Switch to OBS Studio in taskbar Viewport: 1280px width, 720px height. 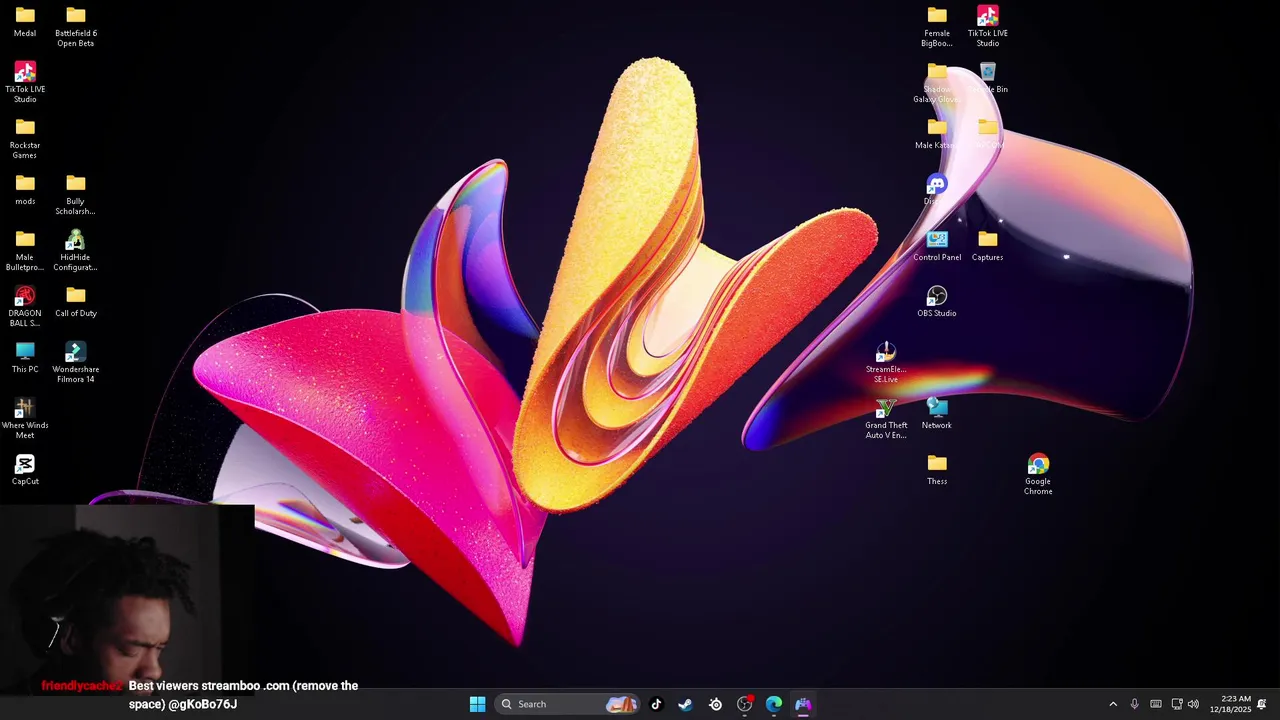(x=744, y=704)
